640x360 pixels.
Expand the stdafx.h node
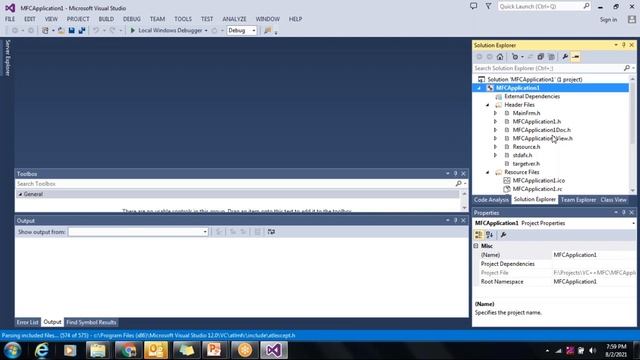point(495,155)
